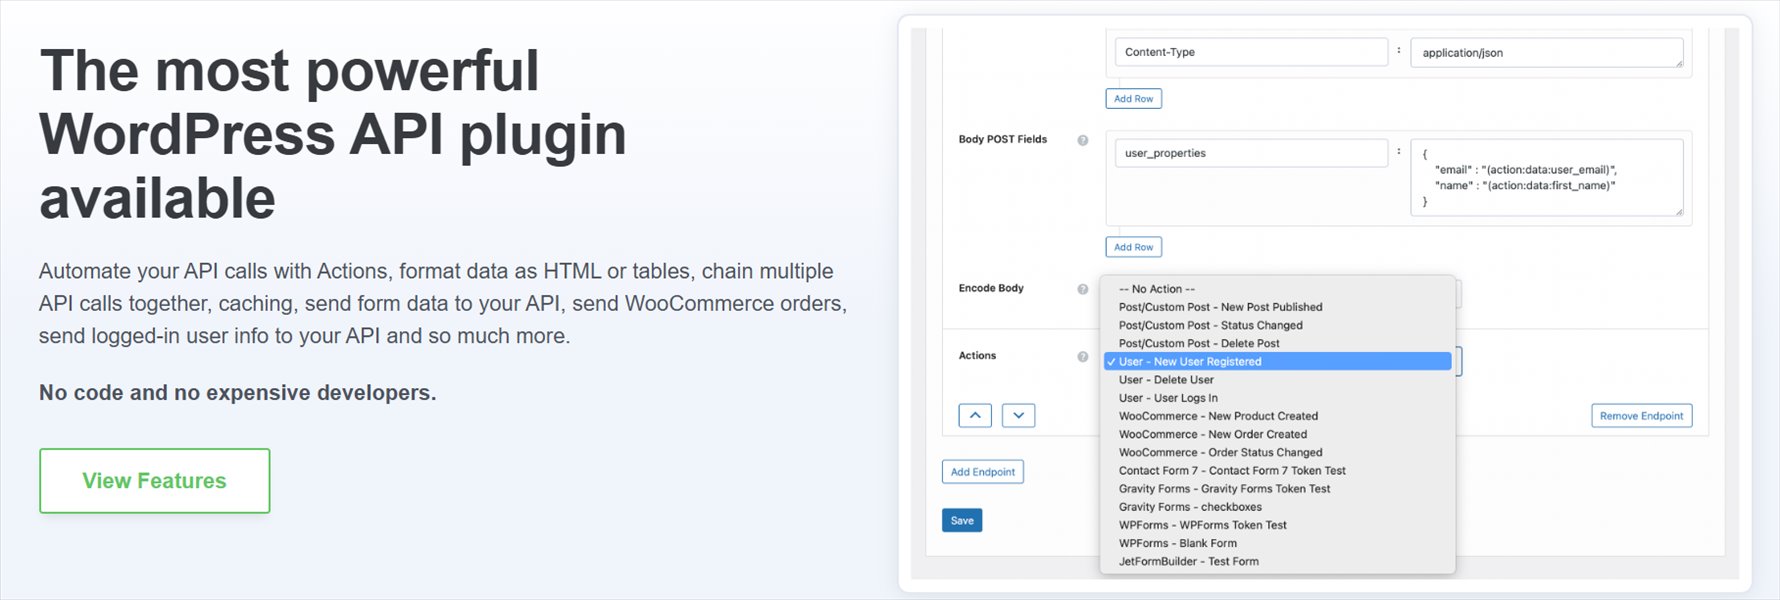
Task: Select "Gravity Forms - checkboxes" option
Action: click(1190, 507)
